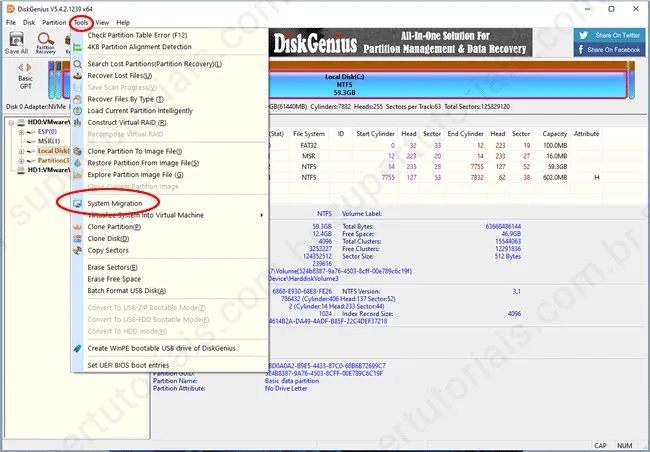Select the HD1 VMware disk tree item

click(x=49, y=170)
